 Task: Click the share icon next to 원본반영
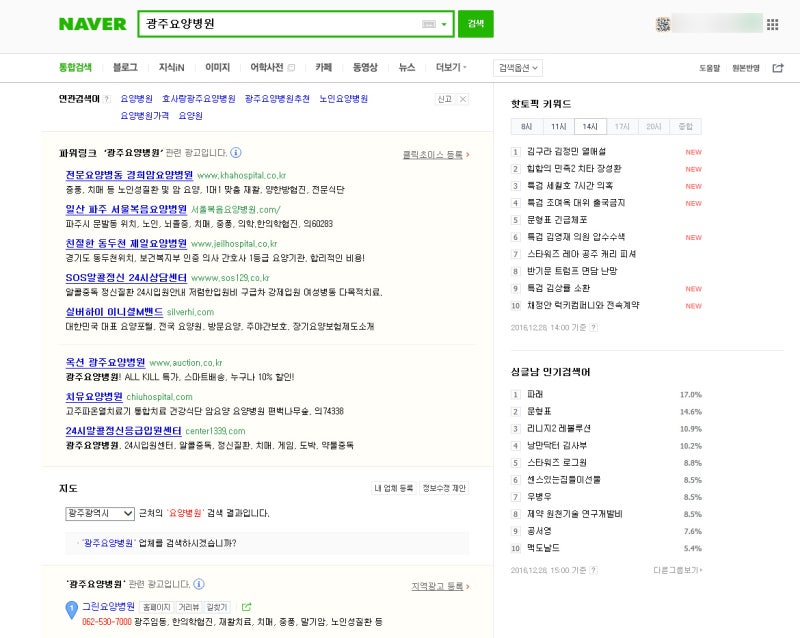[778, 68]
